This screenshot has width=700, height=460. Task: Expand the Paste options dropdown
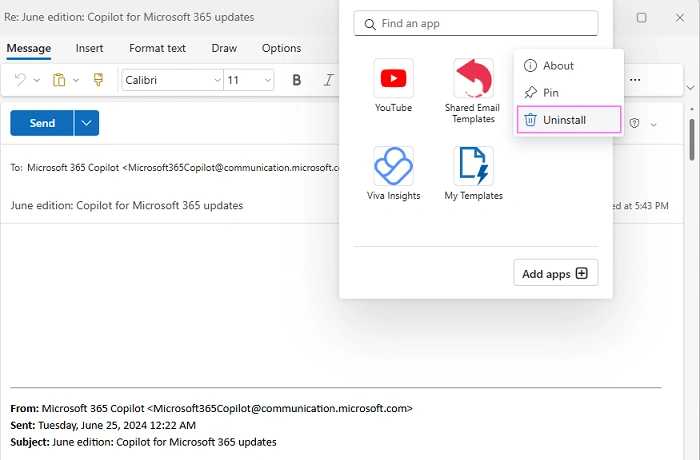76,80
